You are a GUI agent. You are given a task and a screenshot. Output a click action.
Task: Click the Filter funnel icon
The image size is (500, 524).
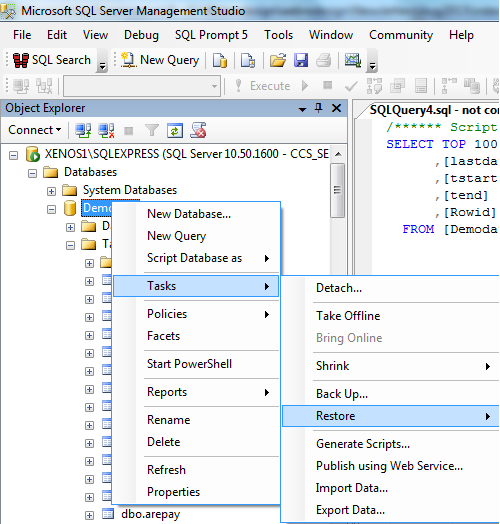tap(152, 130)
